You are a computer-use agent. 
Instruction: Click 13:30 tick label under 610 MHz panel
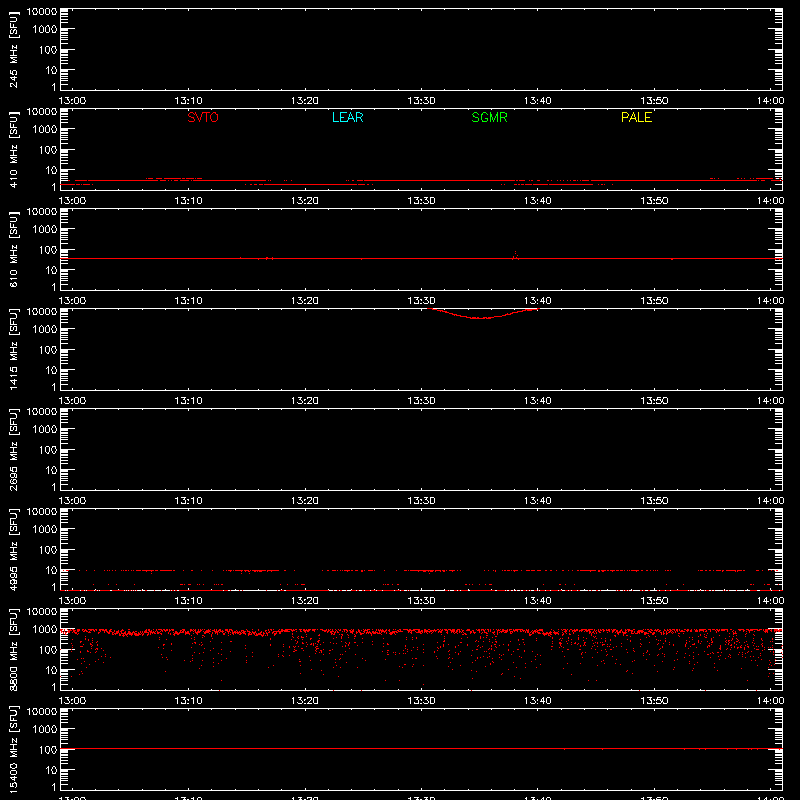coord(421,301)
